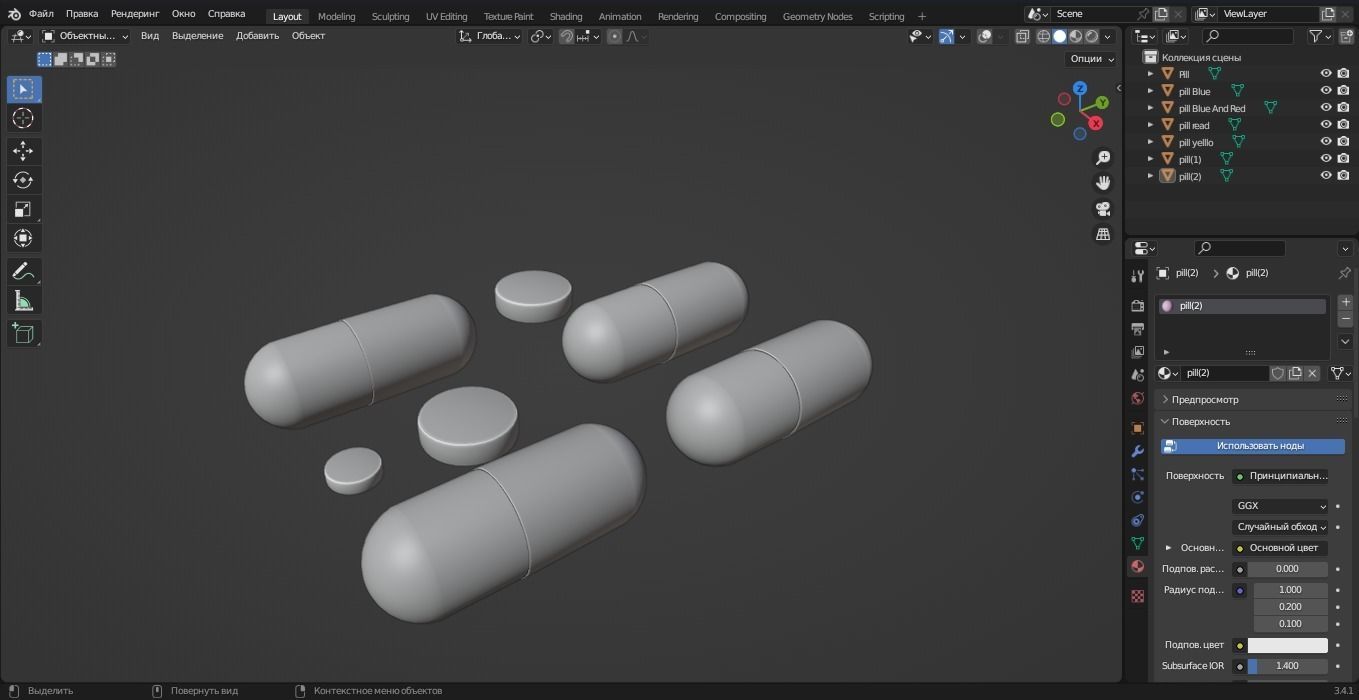Activate the 3D Cursor tool
Screen dimensions: 1359x700
[24, 118]
